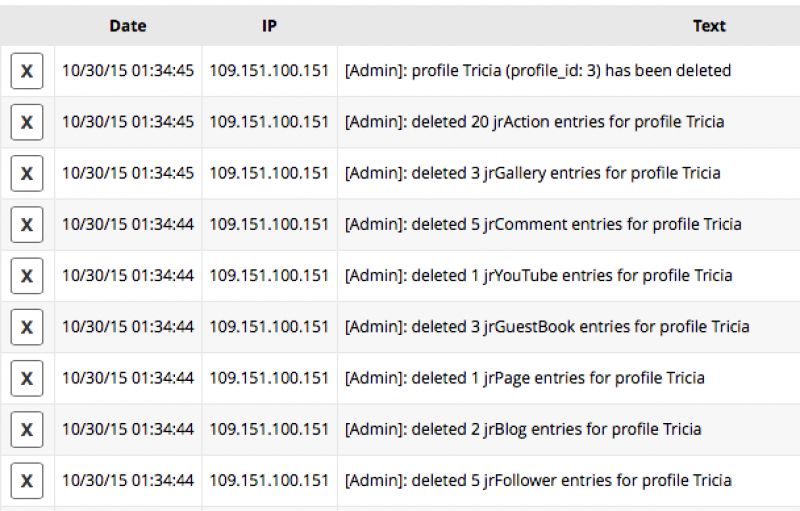Viewport: 800px width, 511px height.
Task: Click IP address in jrFollower row
Action: coord(269,480)
